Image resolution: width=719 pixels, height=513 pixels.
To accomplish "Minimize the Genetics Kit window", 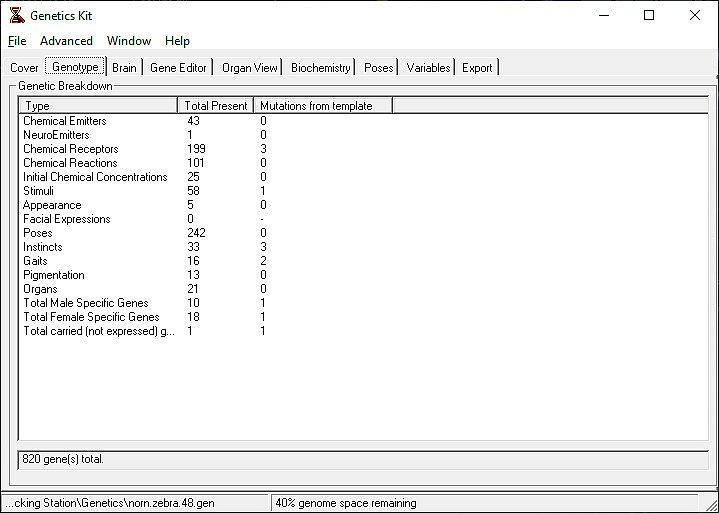I will 604,15.
